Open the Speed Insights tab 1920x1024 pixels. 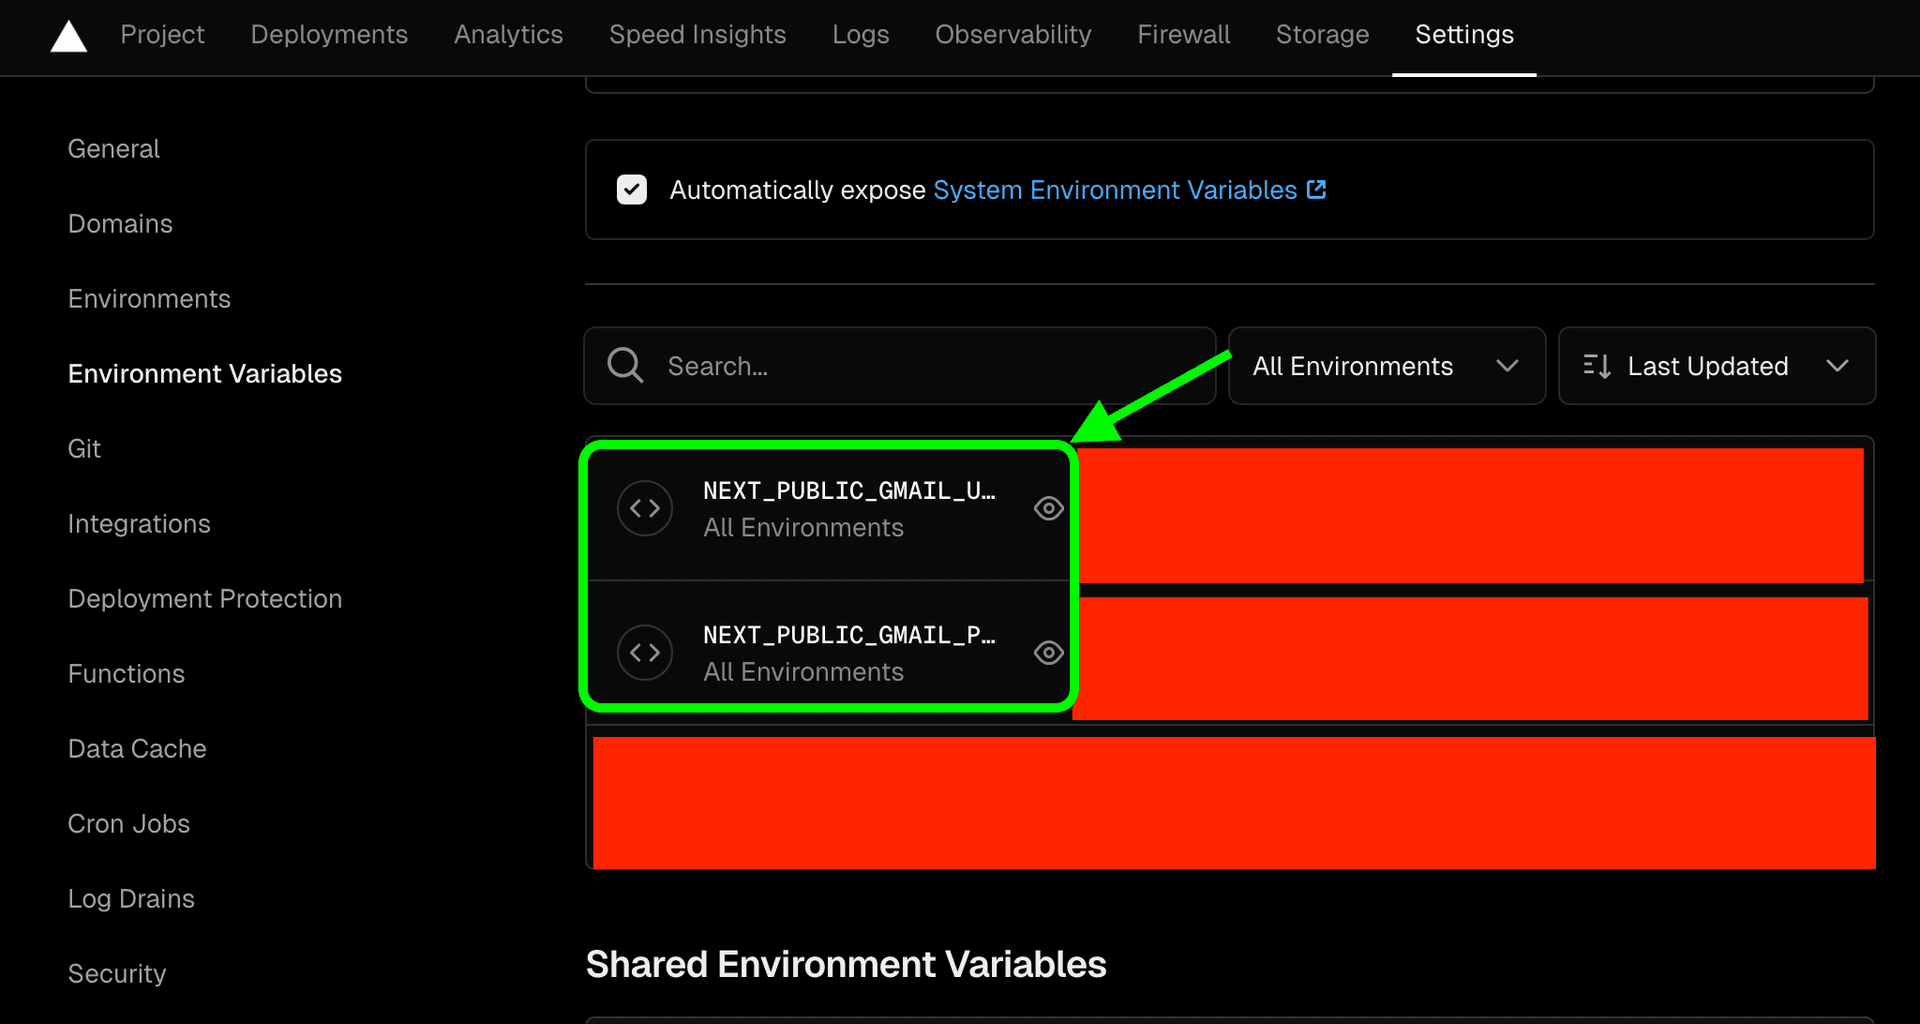tap(697, 35)
